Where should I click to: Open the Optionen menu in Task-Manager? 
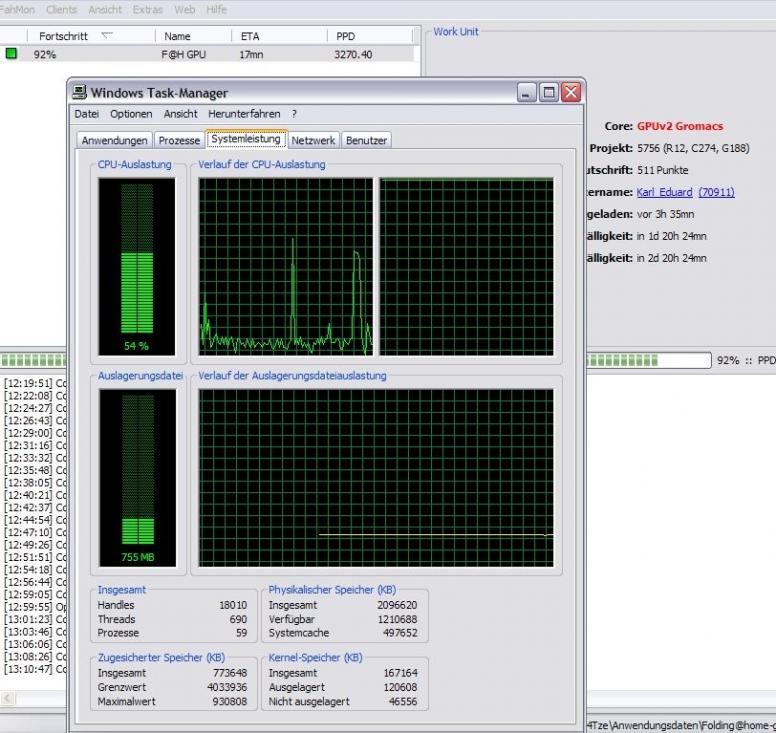131,114
